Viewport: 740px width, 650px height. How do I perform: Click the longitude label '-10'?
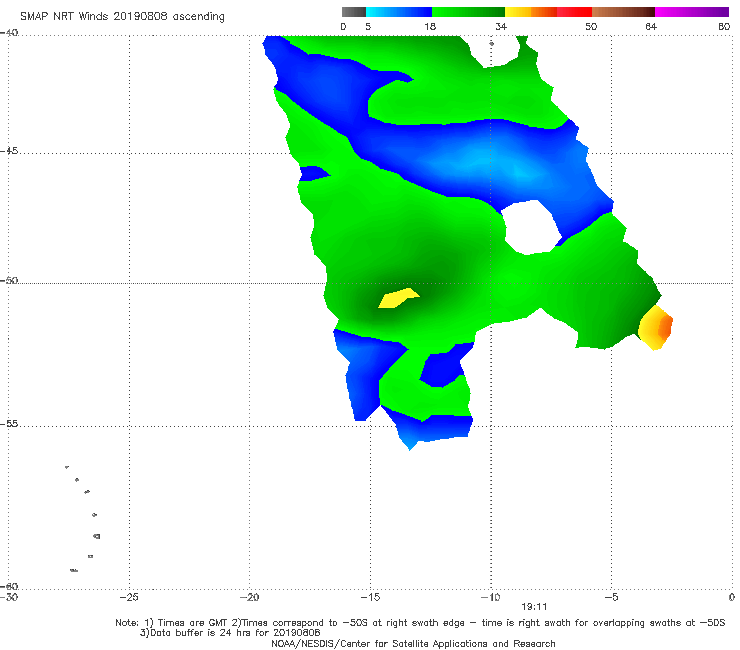tap(490, 597)
